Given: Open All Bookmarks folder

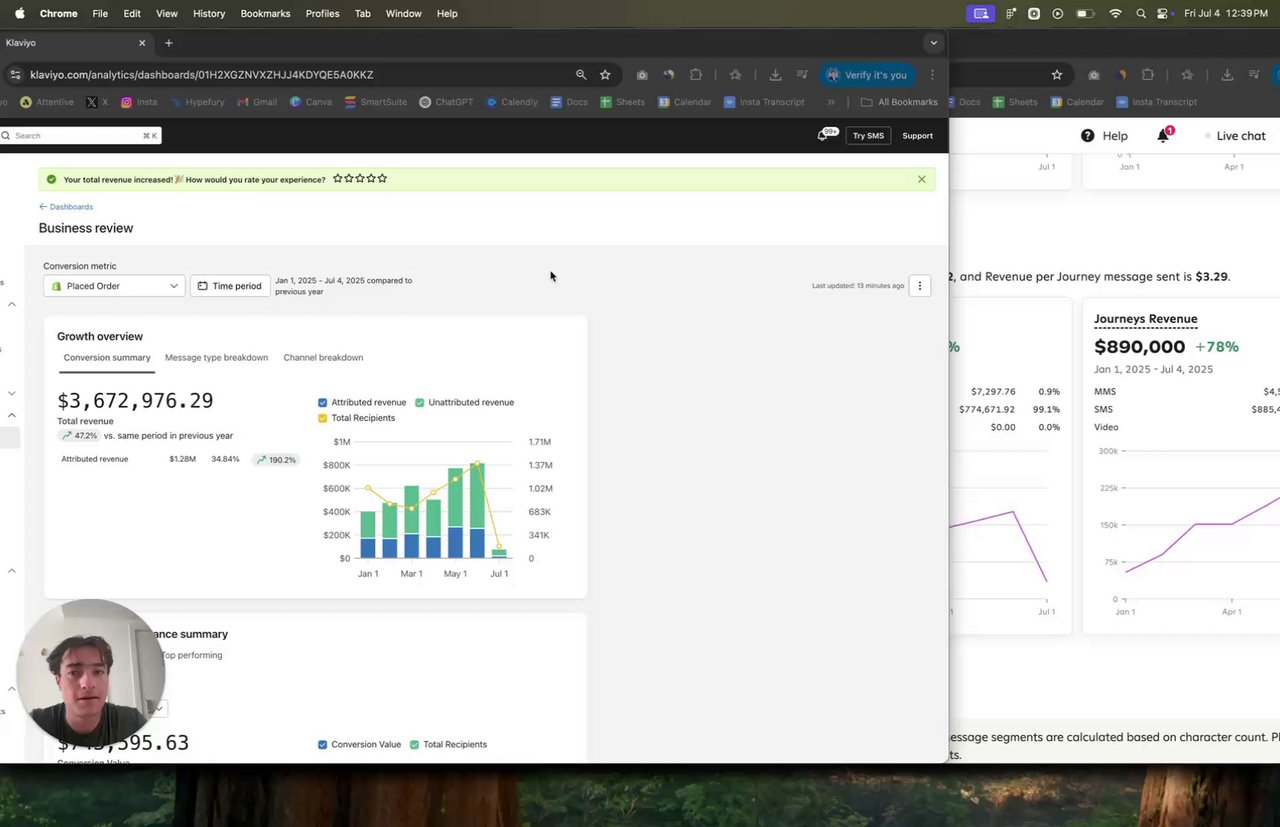Looking at the screenshot, I should point(899,102).
